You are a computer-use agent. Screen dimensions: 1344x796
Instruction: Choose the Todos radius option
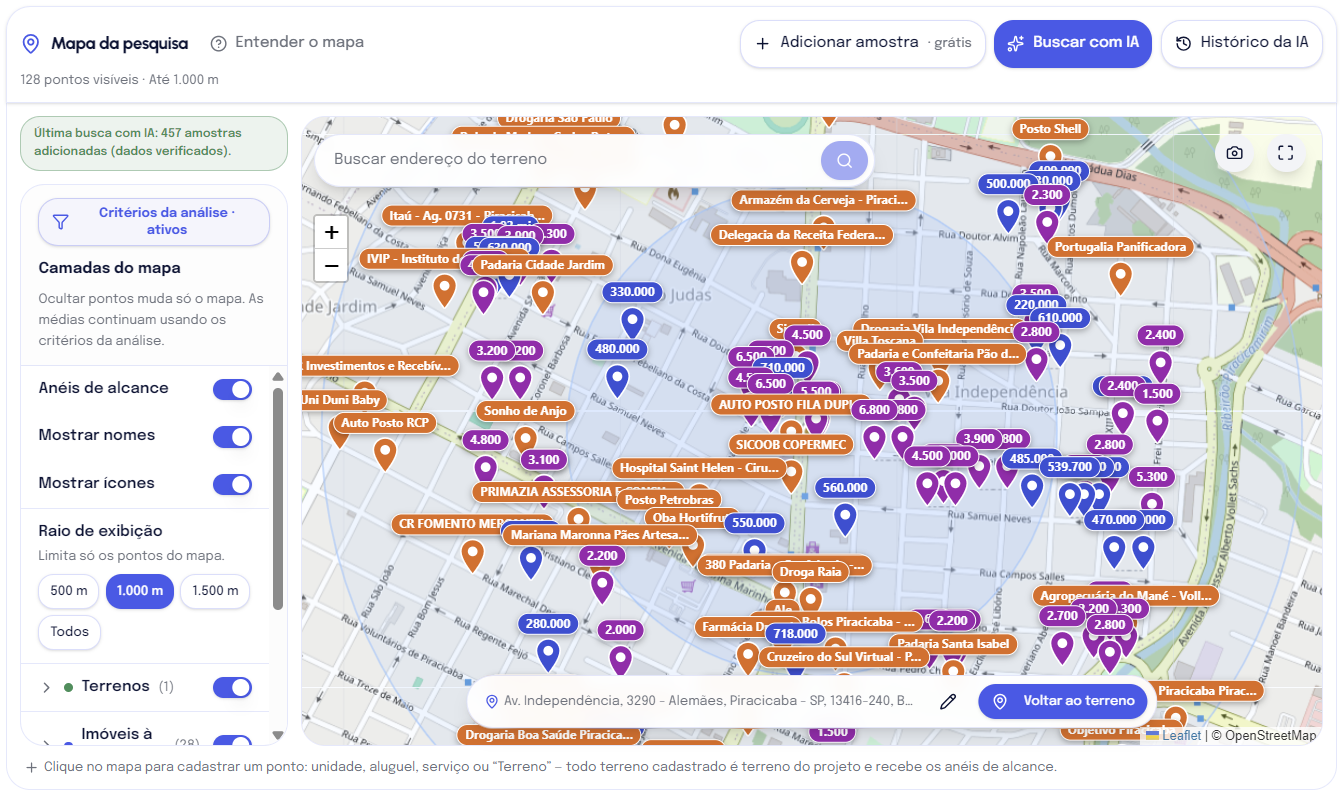pyautogui.click(x=69, y=632)
